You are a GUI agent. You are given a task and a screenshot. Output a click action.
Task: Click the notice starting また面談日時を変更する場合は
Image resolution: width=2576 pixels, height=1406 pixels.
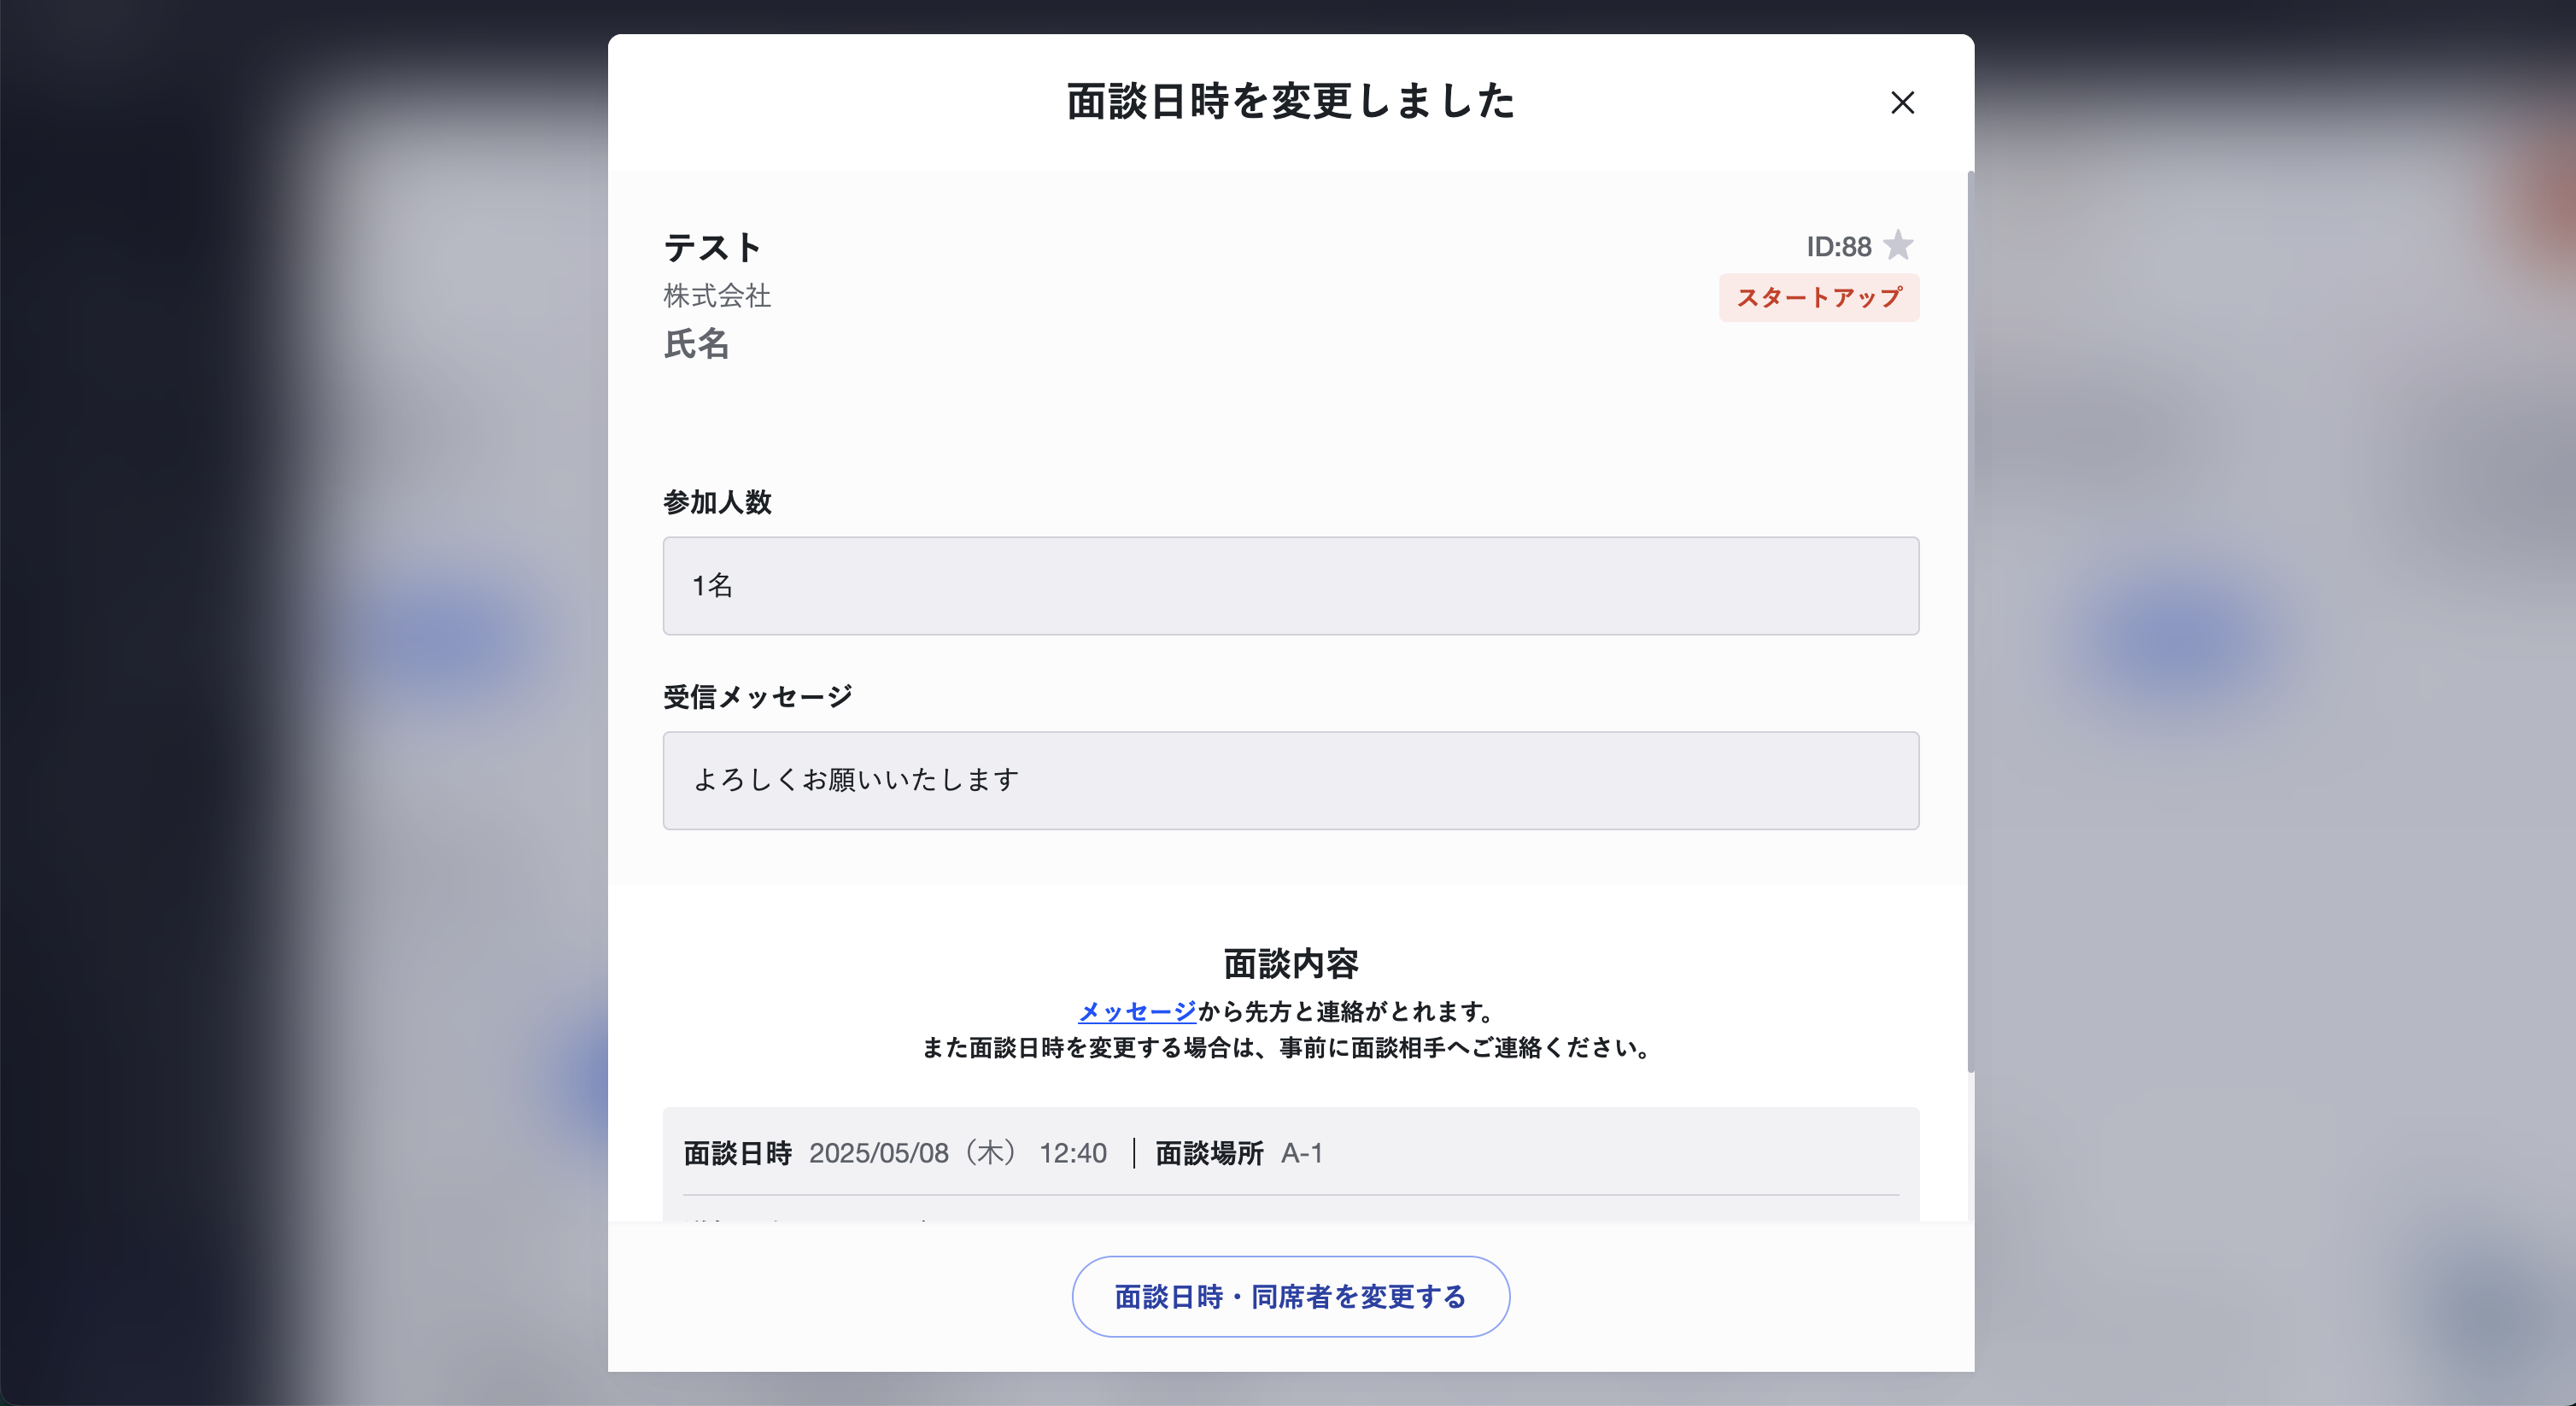click(1290, 1047)
